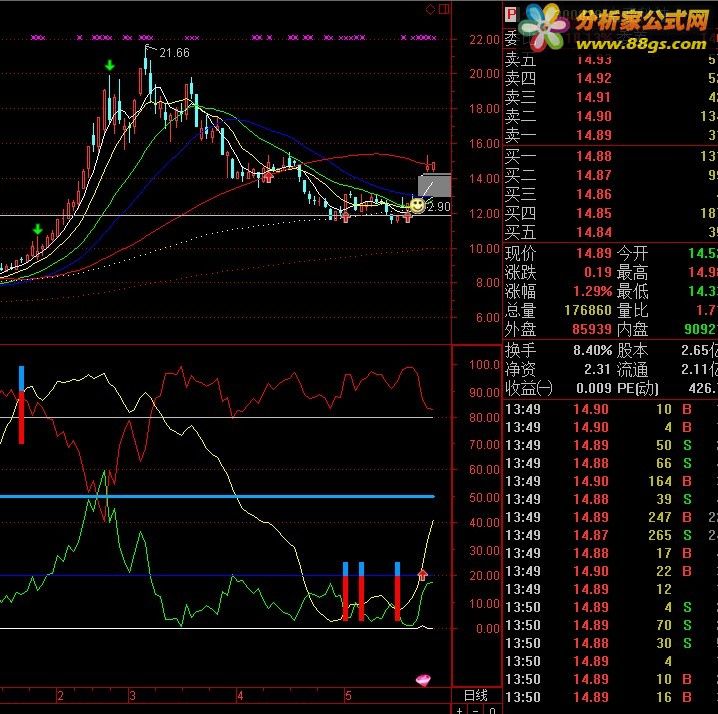Click the 22.00 price axis label
718x714 pixels.
pos(484,40)
